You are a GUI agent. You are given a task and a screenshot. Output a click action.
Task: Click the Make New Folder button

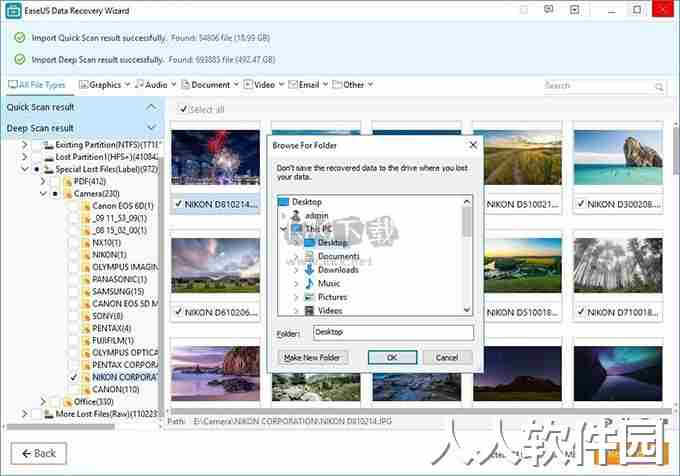point(312,357)
